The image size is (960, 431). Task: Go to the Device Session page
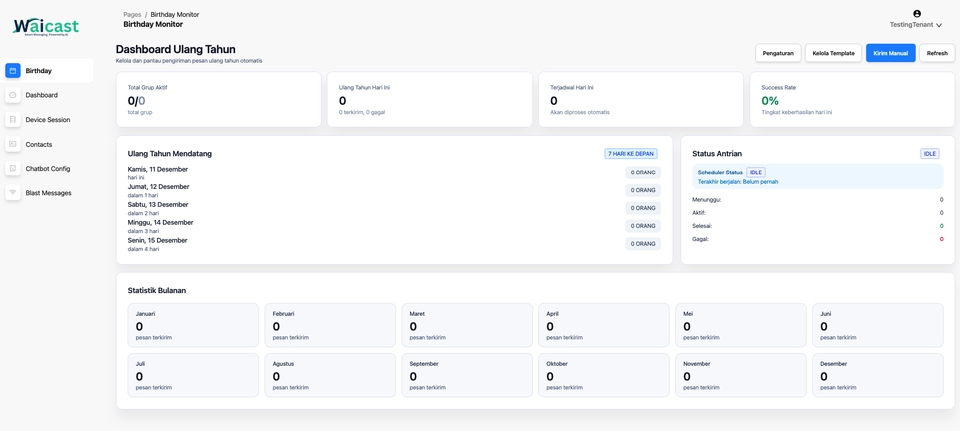click(48, 120)
